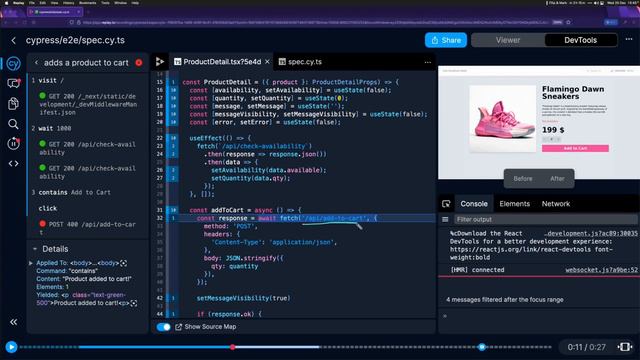The height and width of the screenshot is (360, 640).
Task: Open the pause/debugger sidebar icon
Action: point(13,144)
